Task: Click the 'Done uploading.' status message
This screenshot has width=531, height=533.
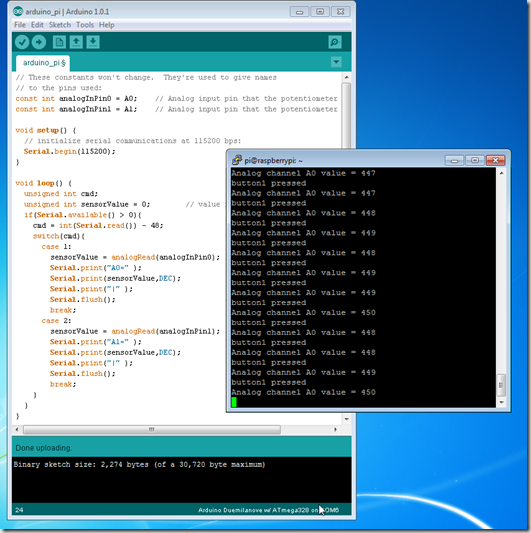Action: click(x=44, y=448)
